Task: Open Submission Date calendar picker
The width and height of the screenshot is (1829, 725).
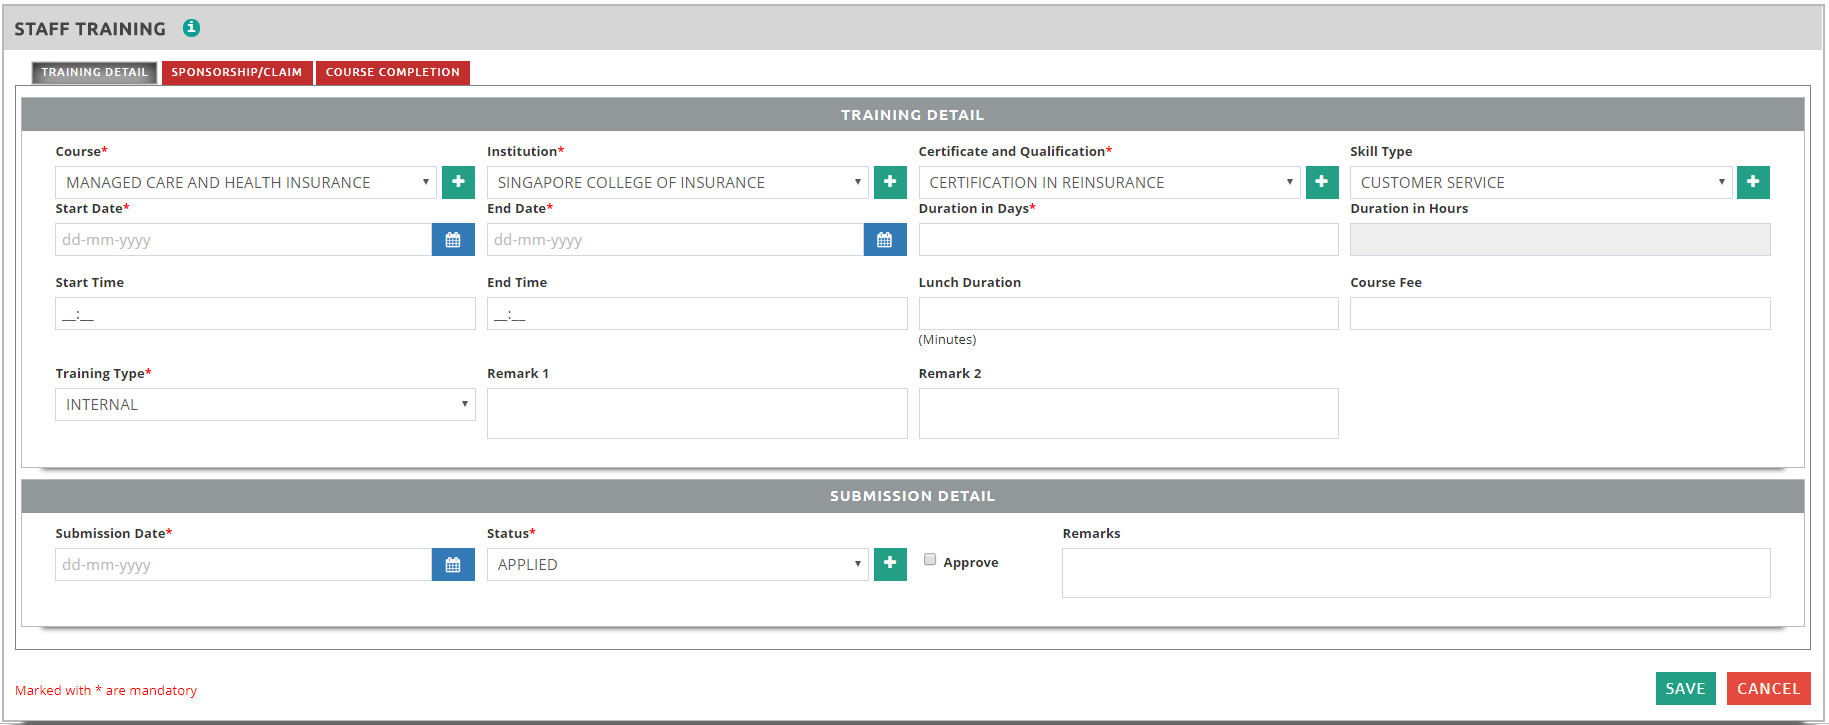Action: [x=453, y=565]
